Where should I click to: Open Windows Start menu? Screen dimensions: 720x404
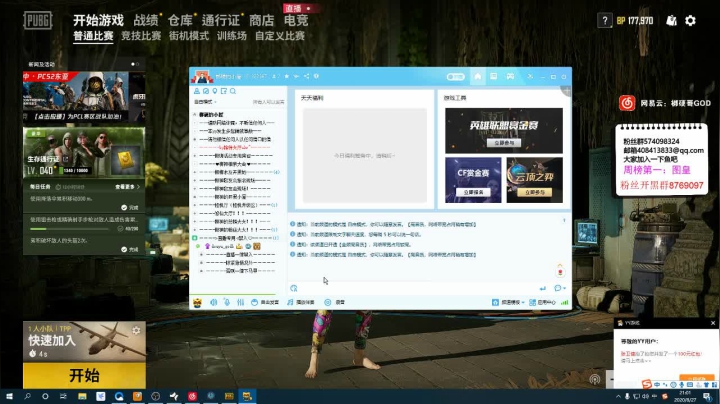coord(9,396)
